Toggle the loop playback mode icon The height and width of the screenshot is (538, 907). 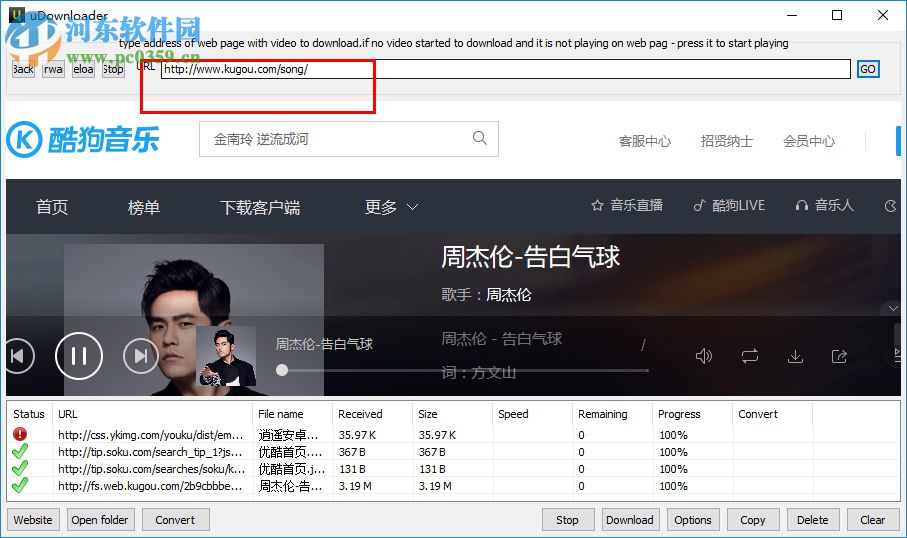750,356
